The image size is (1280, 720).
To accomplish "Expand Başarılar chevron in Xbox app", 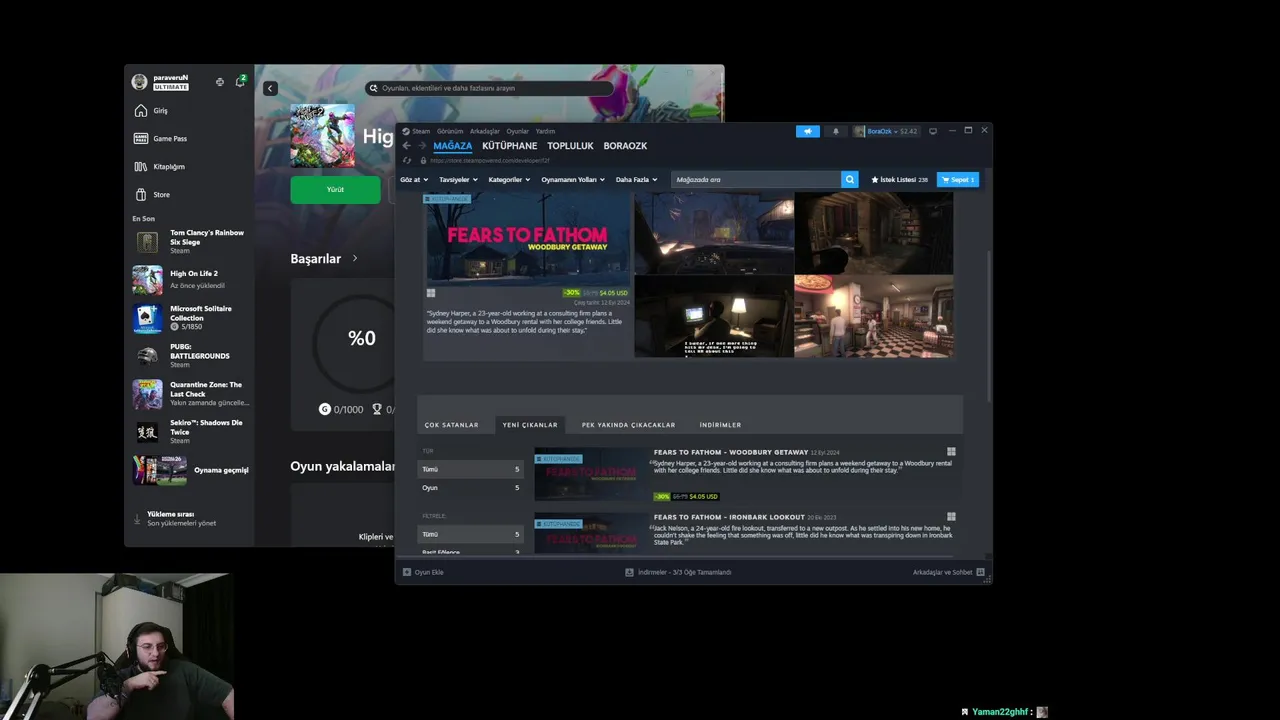I will point(354,258).
